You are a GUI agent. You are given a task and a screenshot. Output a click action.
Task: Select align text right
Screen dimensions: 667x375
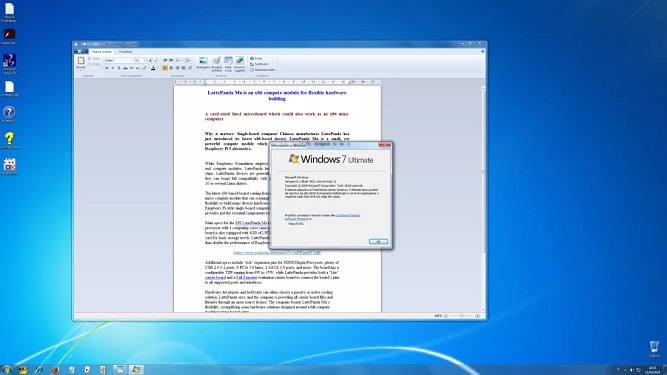pos(177,68)
